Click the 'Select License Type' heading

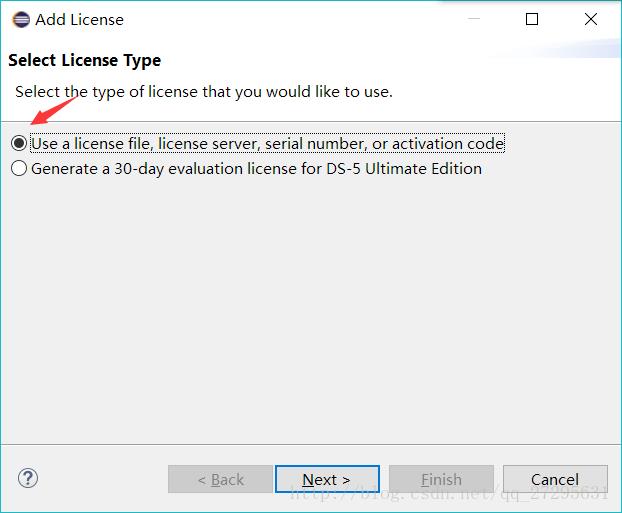84,61
